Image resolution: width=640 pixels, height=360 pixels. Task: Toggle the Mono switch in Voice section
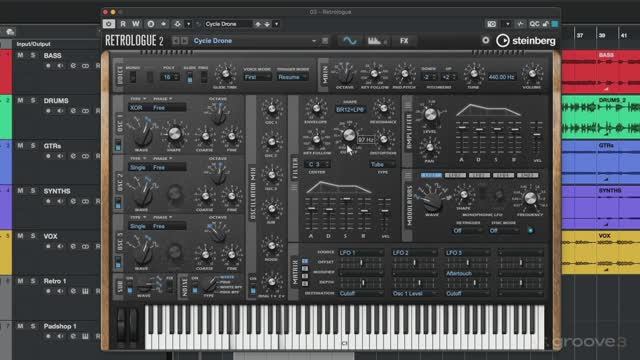coord(133,77)
